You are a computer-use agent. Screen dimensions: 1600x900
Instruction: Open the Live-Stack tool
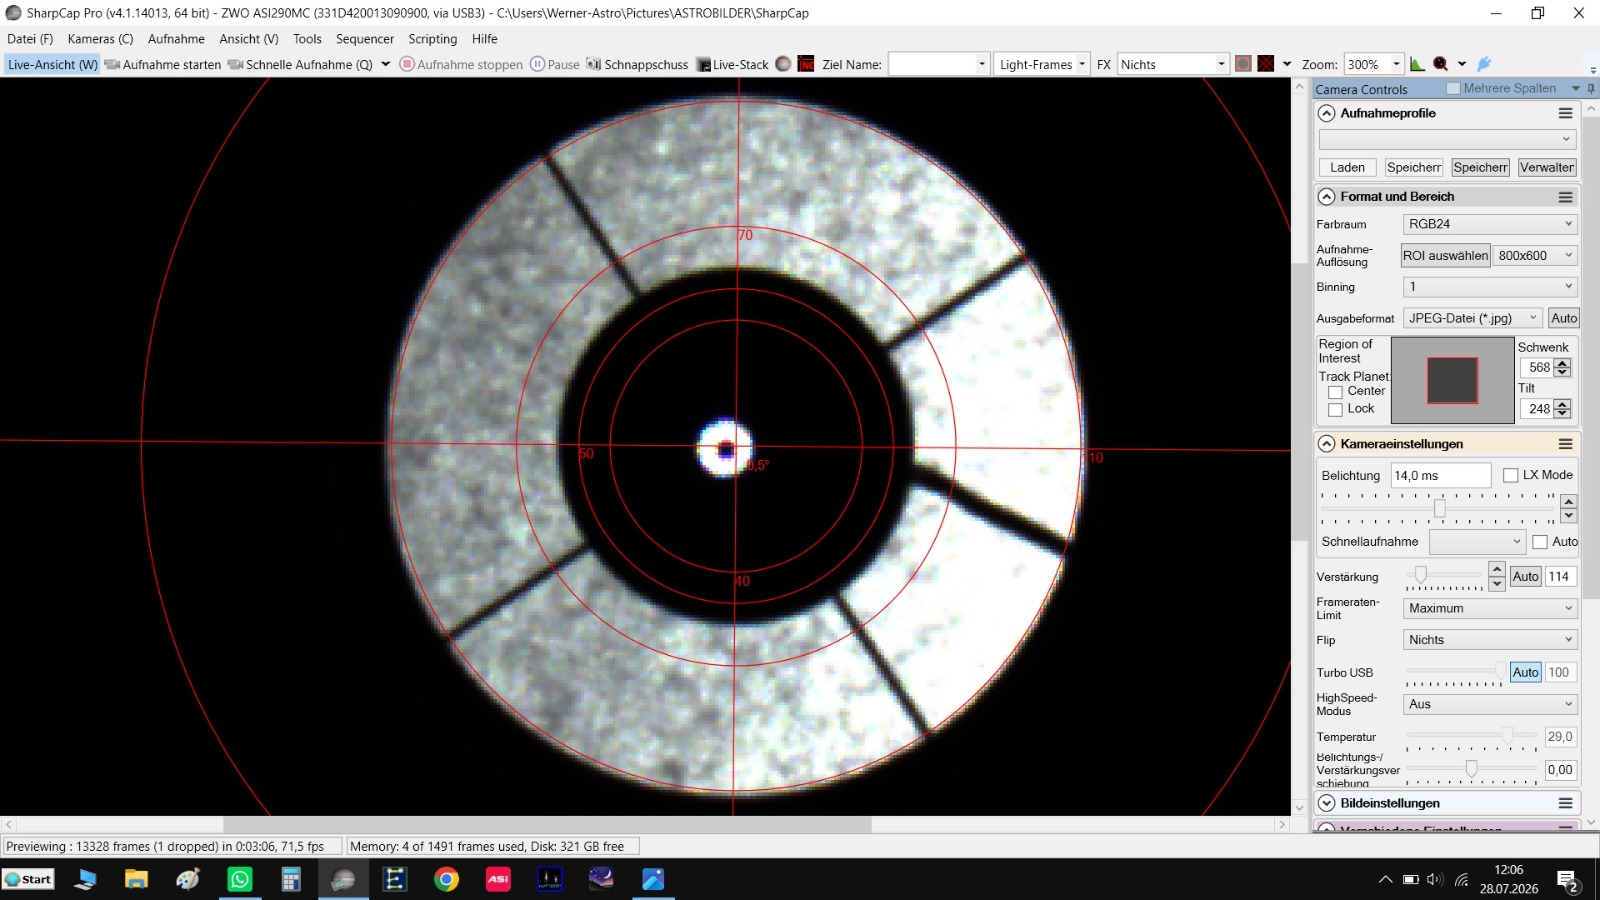(733, 64)
